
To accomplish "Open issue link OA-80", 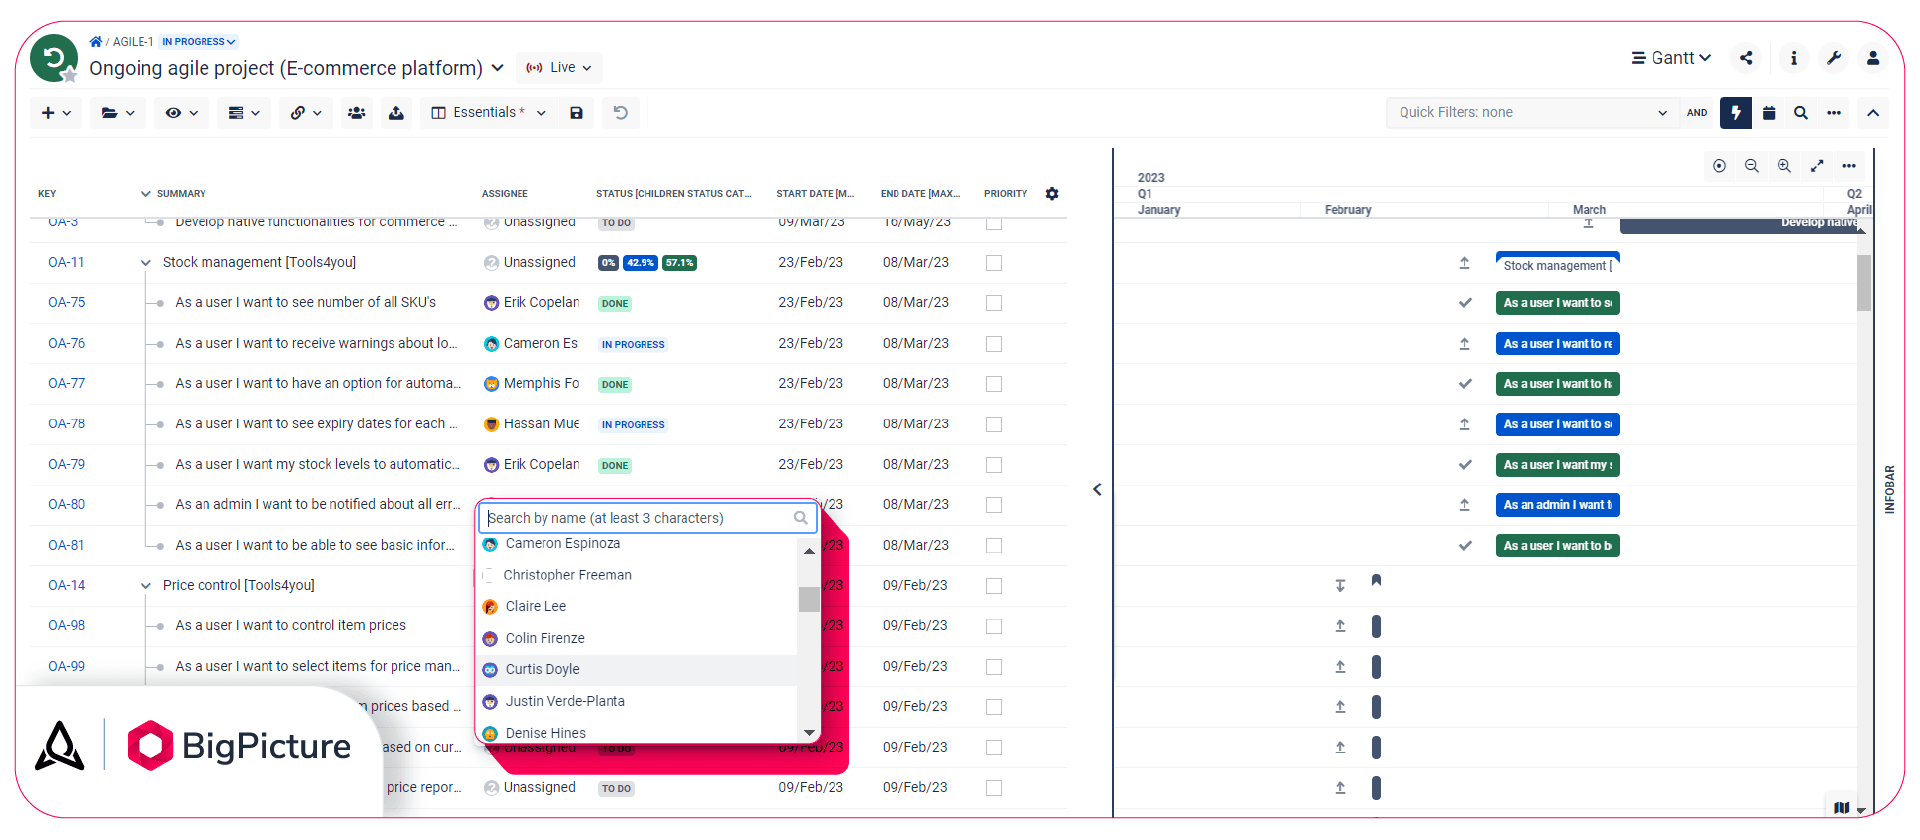I will tap(66, 504).
